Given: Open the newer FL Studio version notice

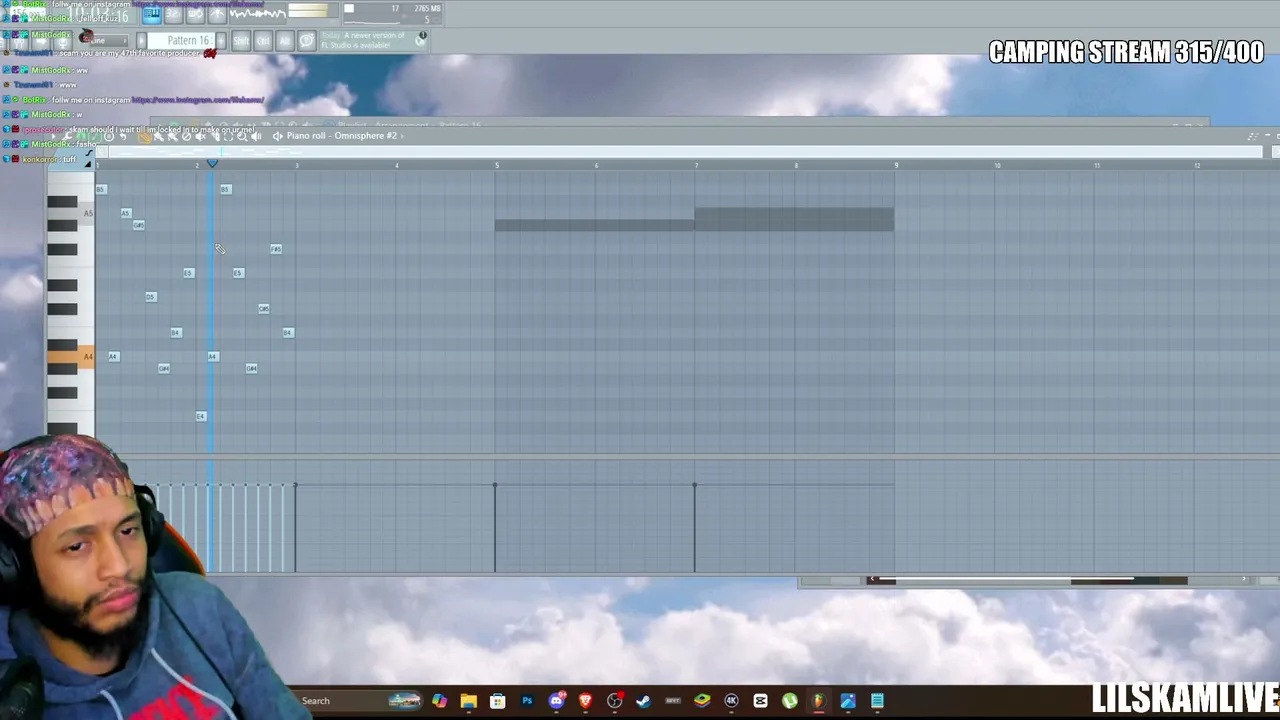Looking at the screenshot, I should (372, 40).
